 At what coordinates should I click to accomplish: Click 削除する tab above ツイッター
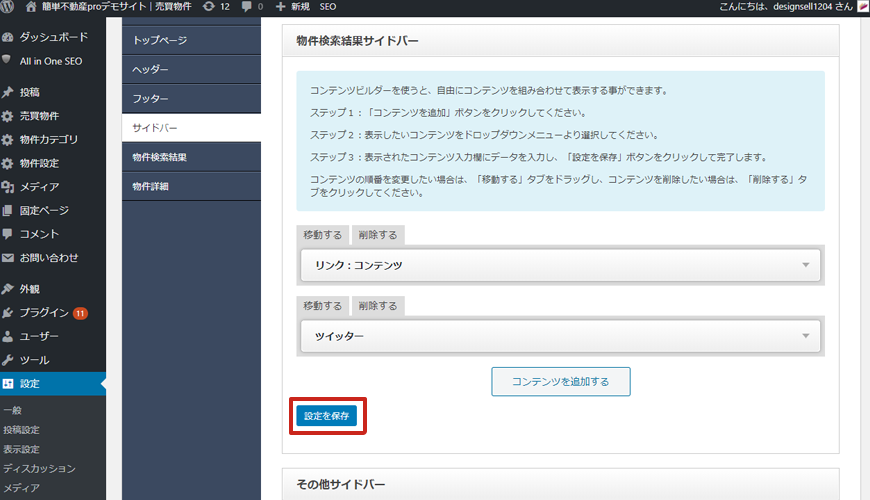click(x=377, y=306)
